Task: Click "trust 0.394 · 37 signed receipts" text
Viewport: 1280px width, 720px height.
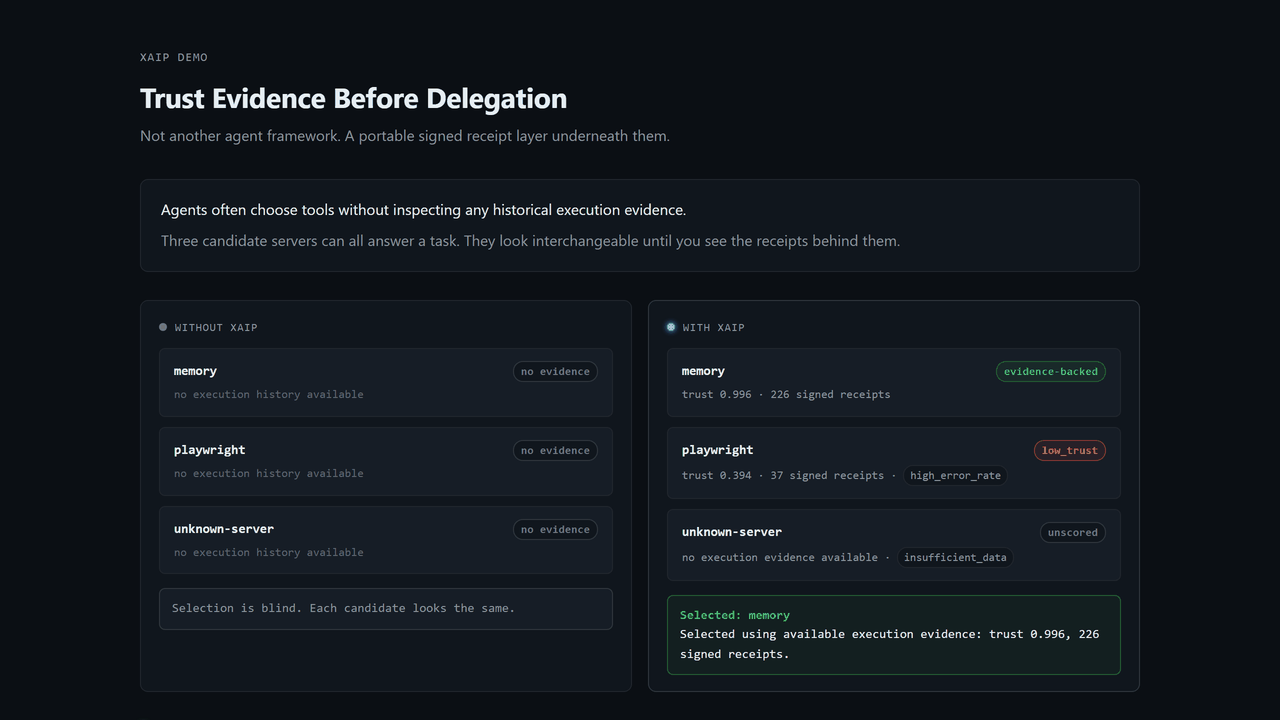Action: pos(783,476)
